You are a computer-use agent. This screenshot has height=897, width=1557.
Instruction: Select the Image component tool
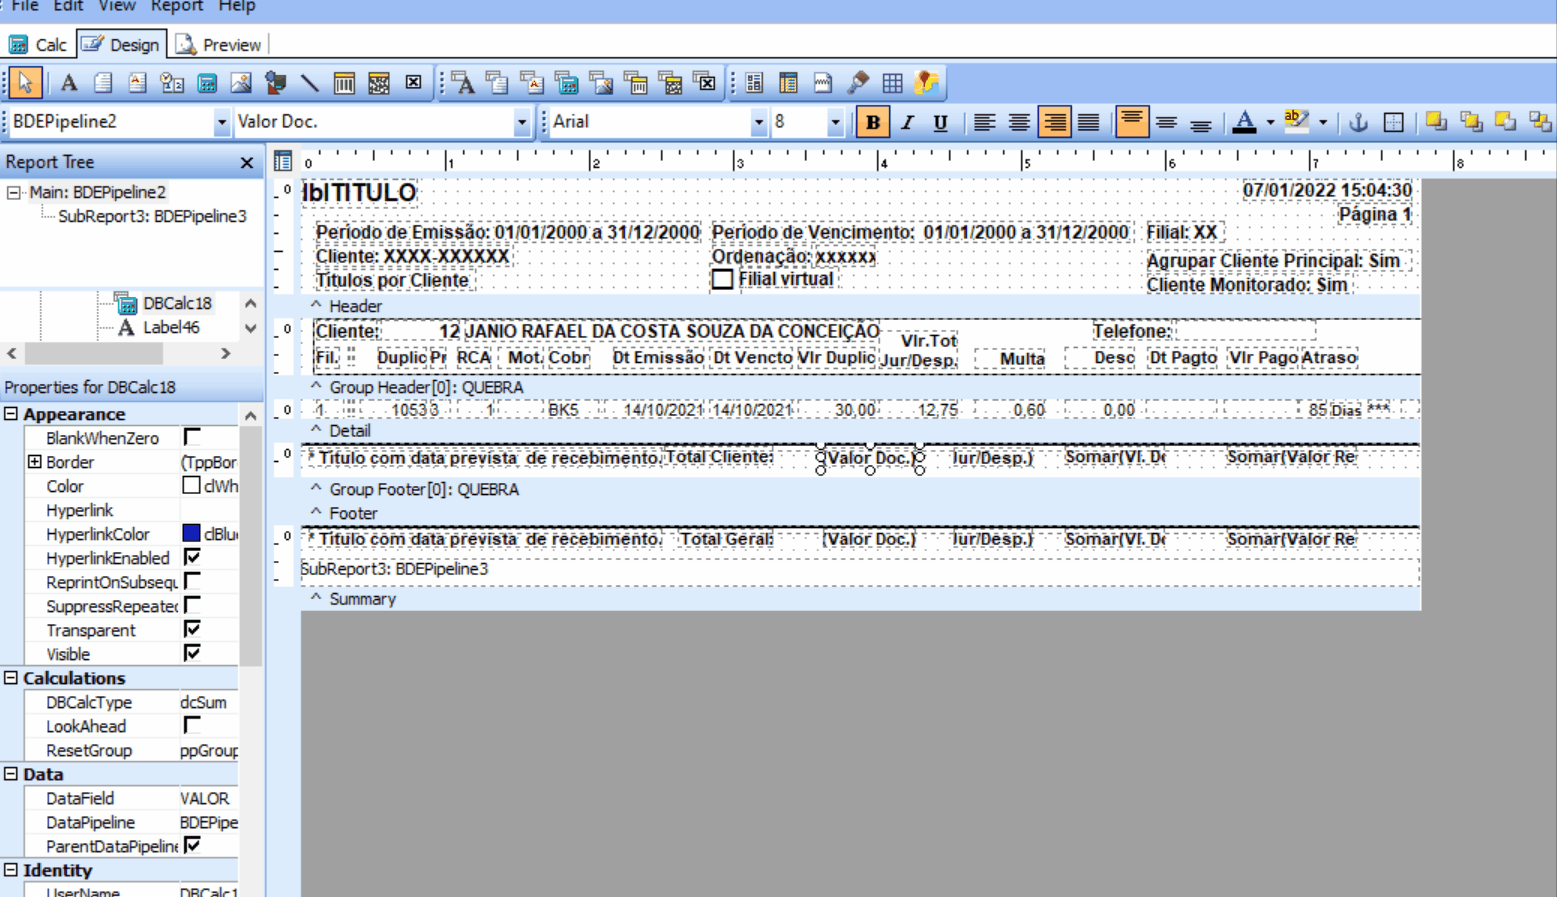(x=241, y=83)
